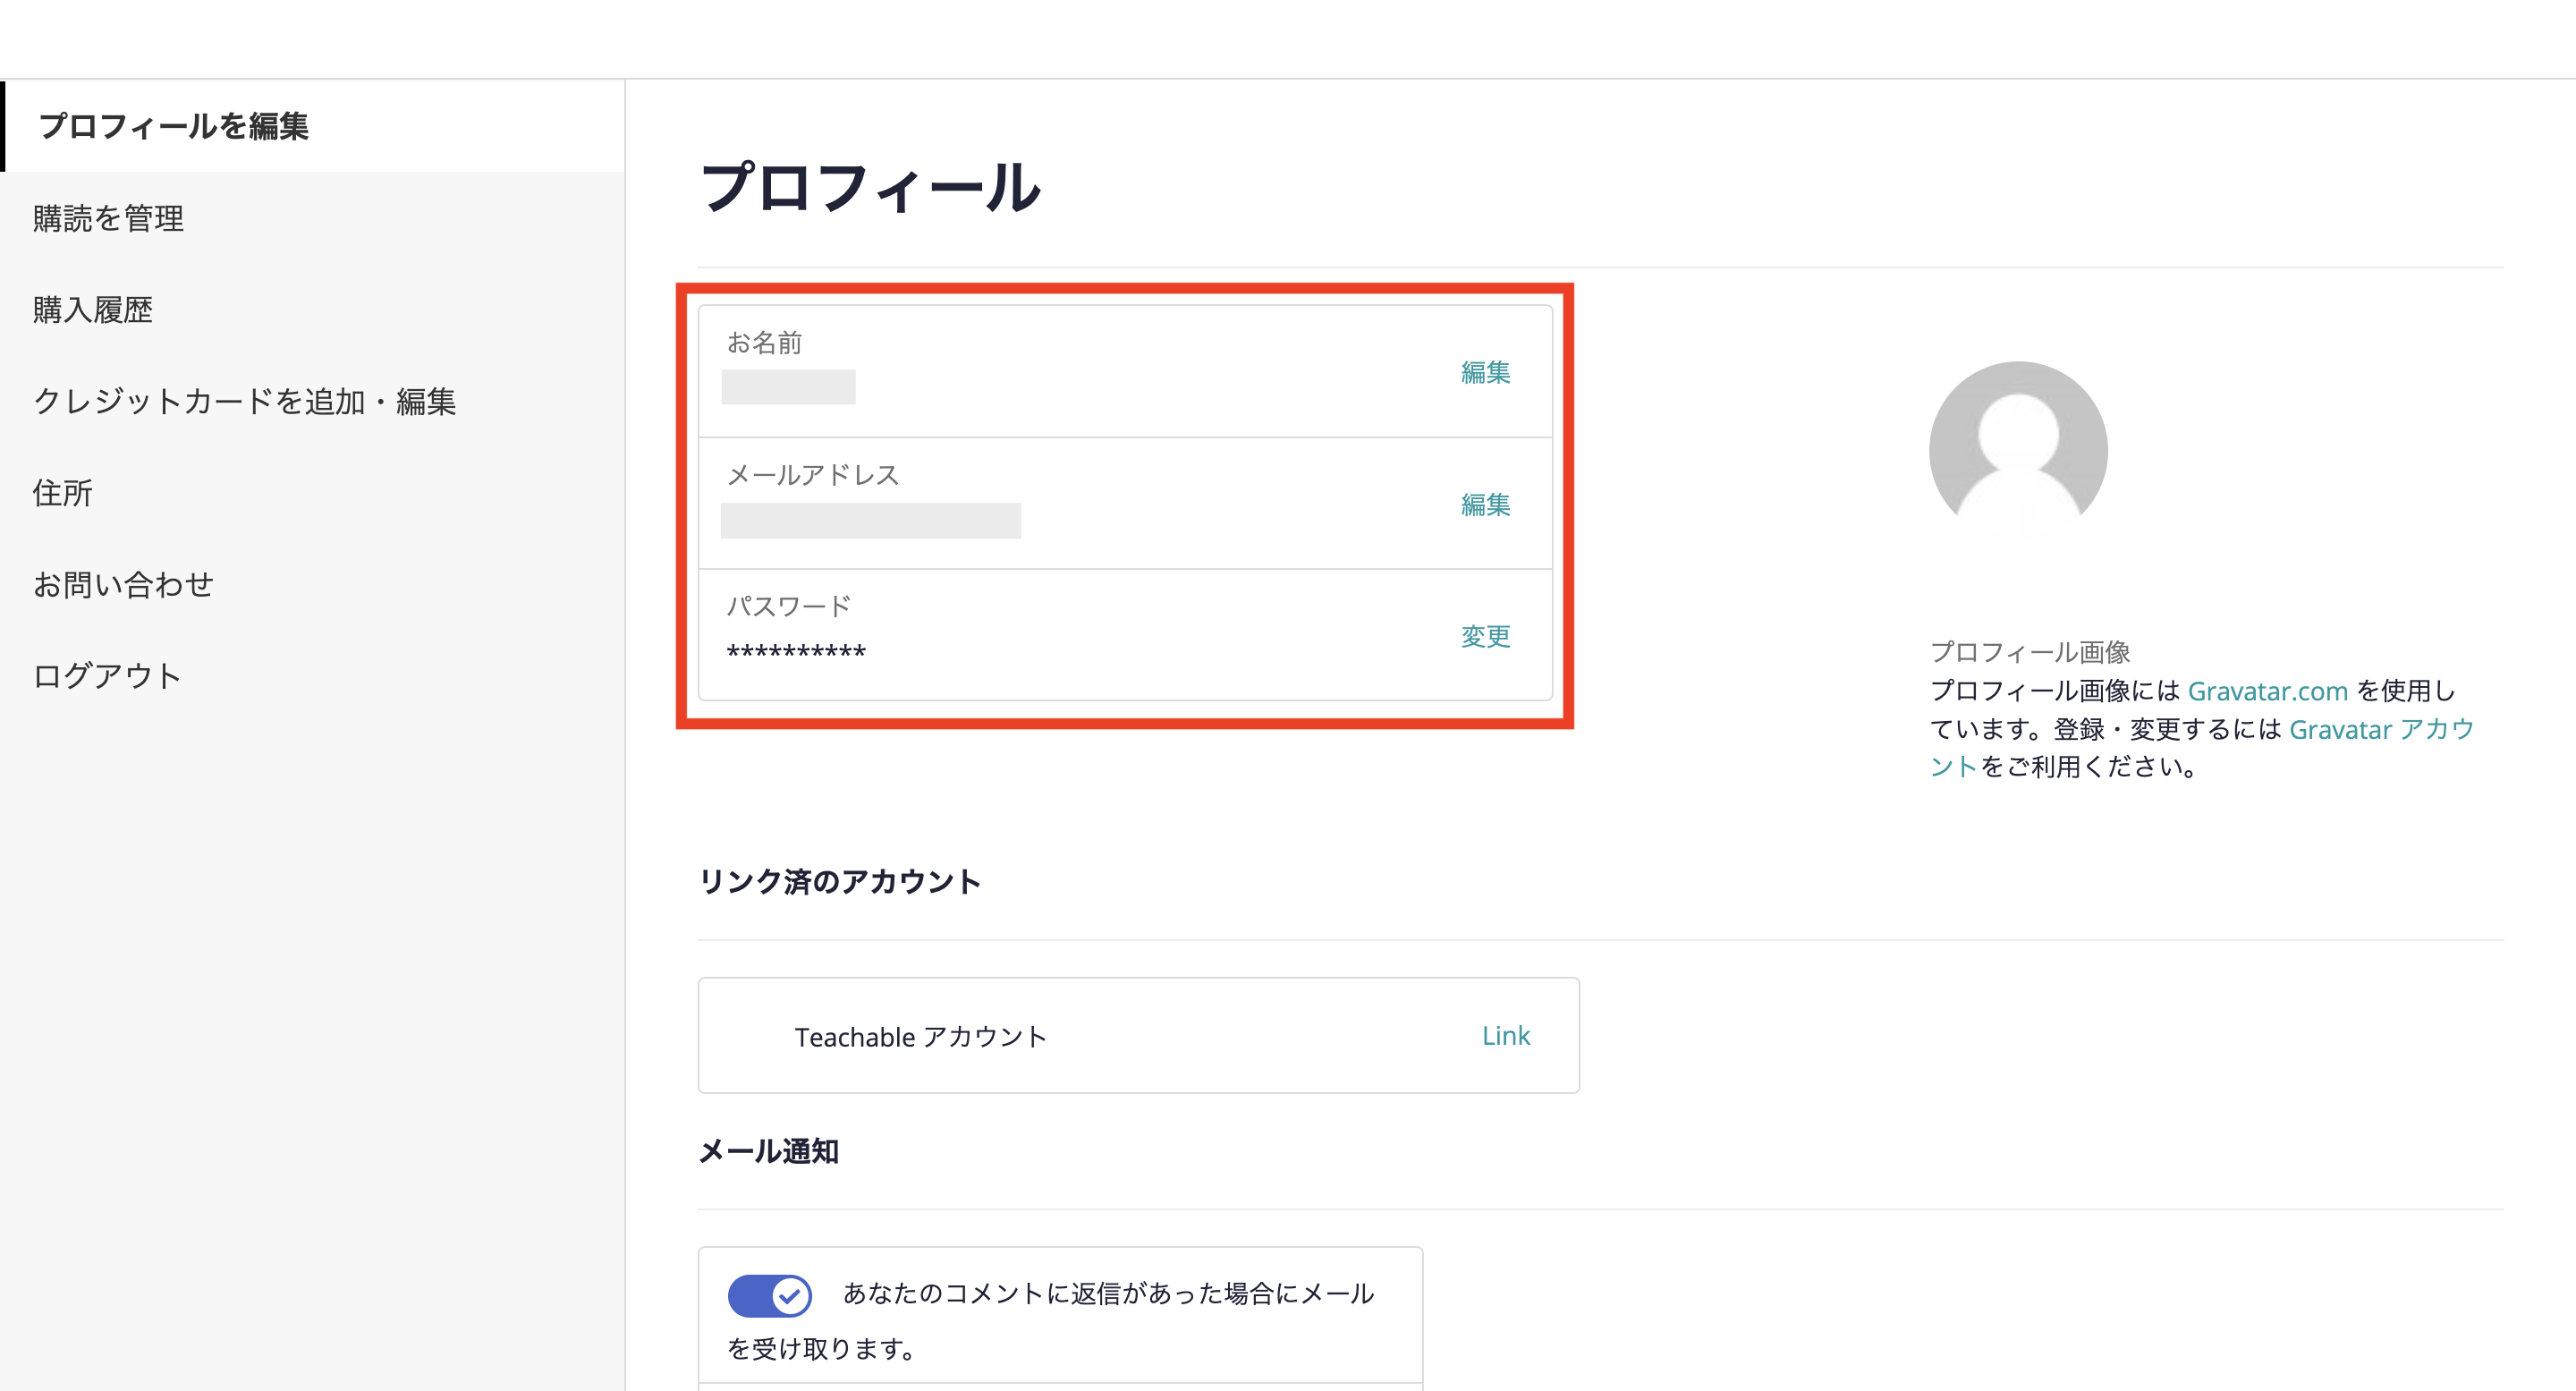Click the パスワード field label

click(x=788, y=606)
